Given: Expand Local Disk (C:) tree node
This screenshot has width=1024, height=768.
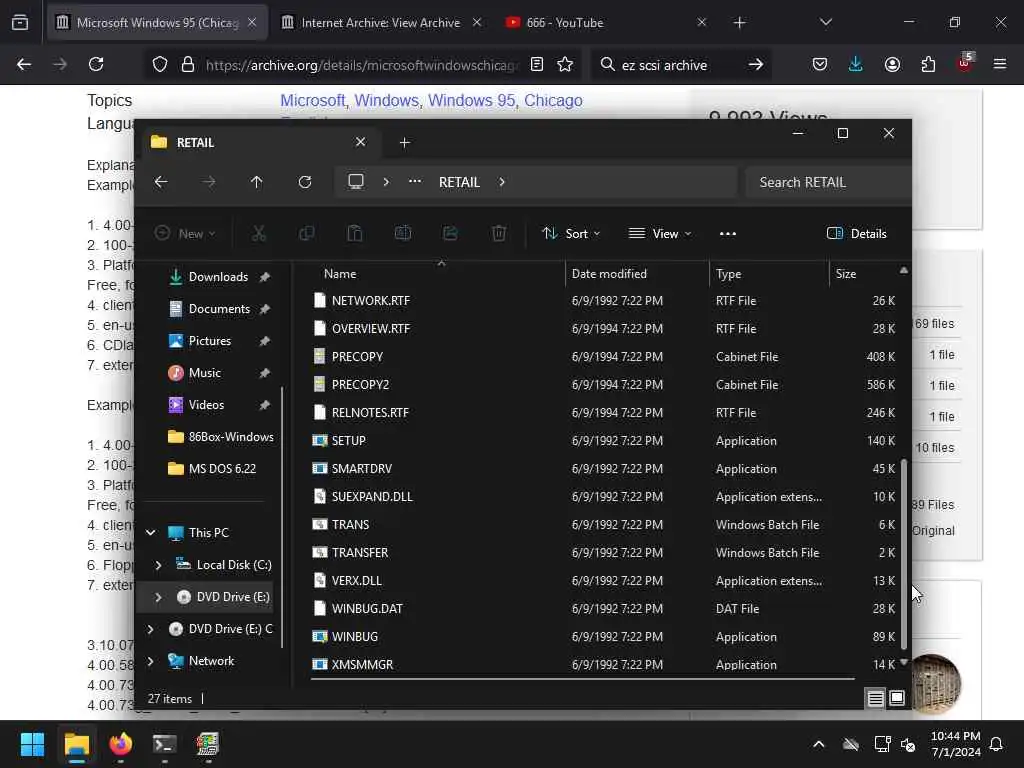Looking at the screenshot, I should [158, 565].
